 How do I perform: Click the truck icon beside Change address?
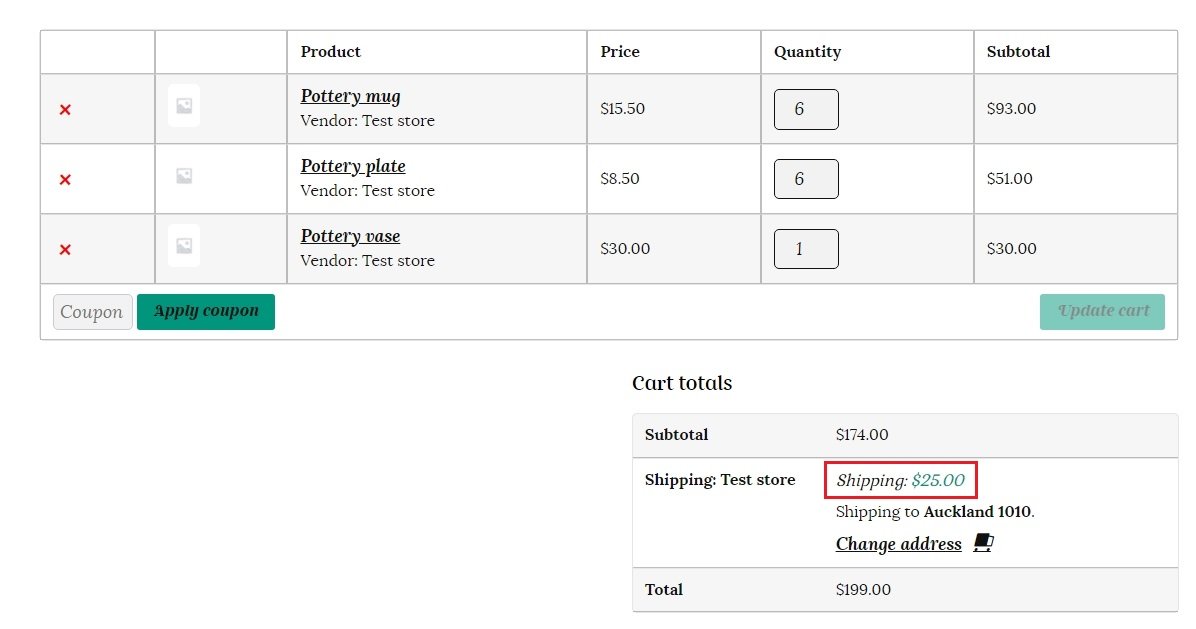pyautogui.click(x=983, y=543)
